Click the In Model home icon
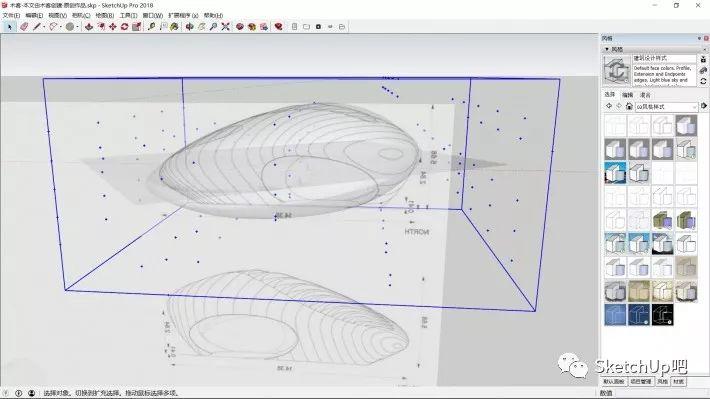The image size is (710, 399). tap(629, 106)
